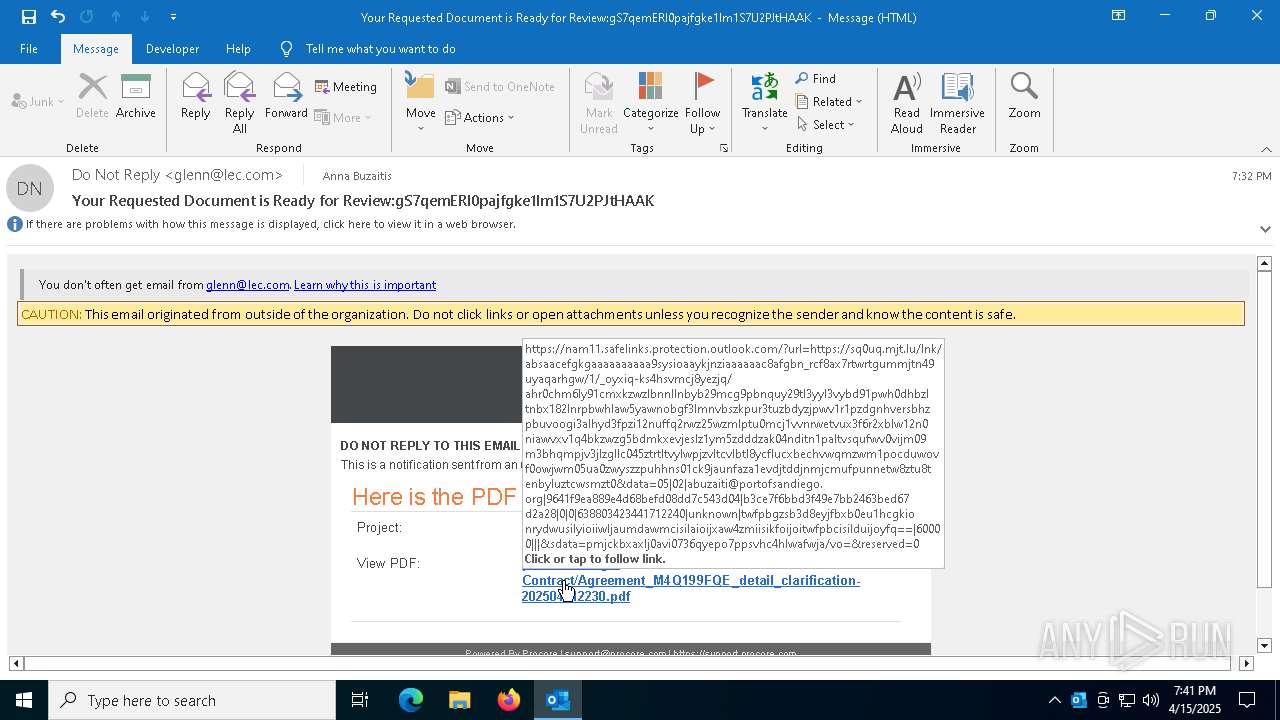The height and width of the screenshot is (720, 1280).
Task: Click the volume tray icon
Action: [1151, 700]
